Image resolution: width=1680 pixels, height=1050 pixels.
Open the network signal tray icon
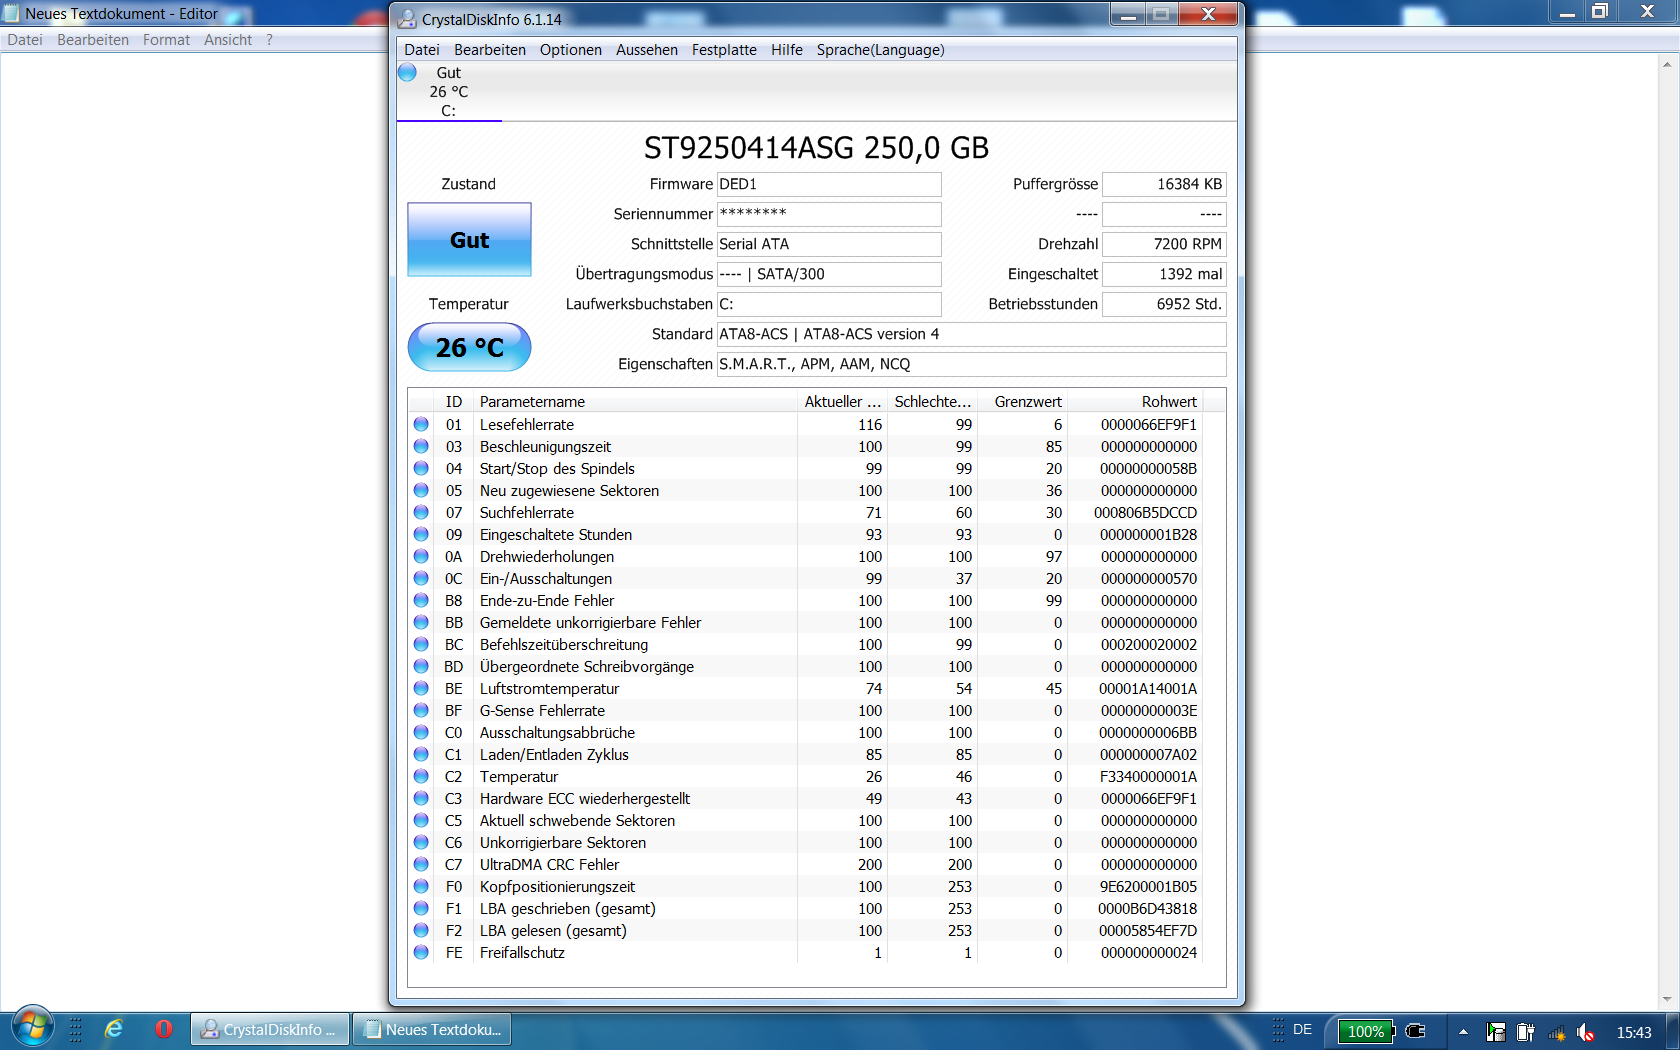point(1556,1033)
